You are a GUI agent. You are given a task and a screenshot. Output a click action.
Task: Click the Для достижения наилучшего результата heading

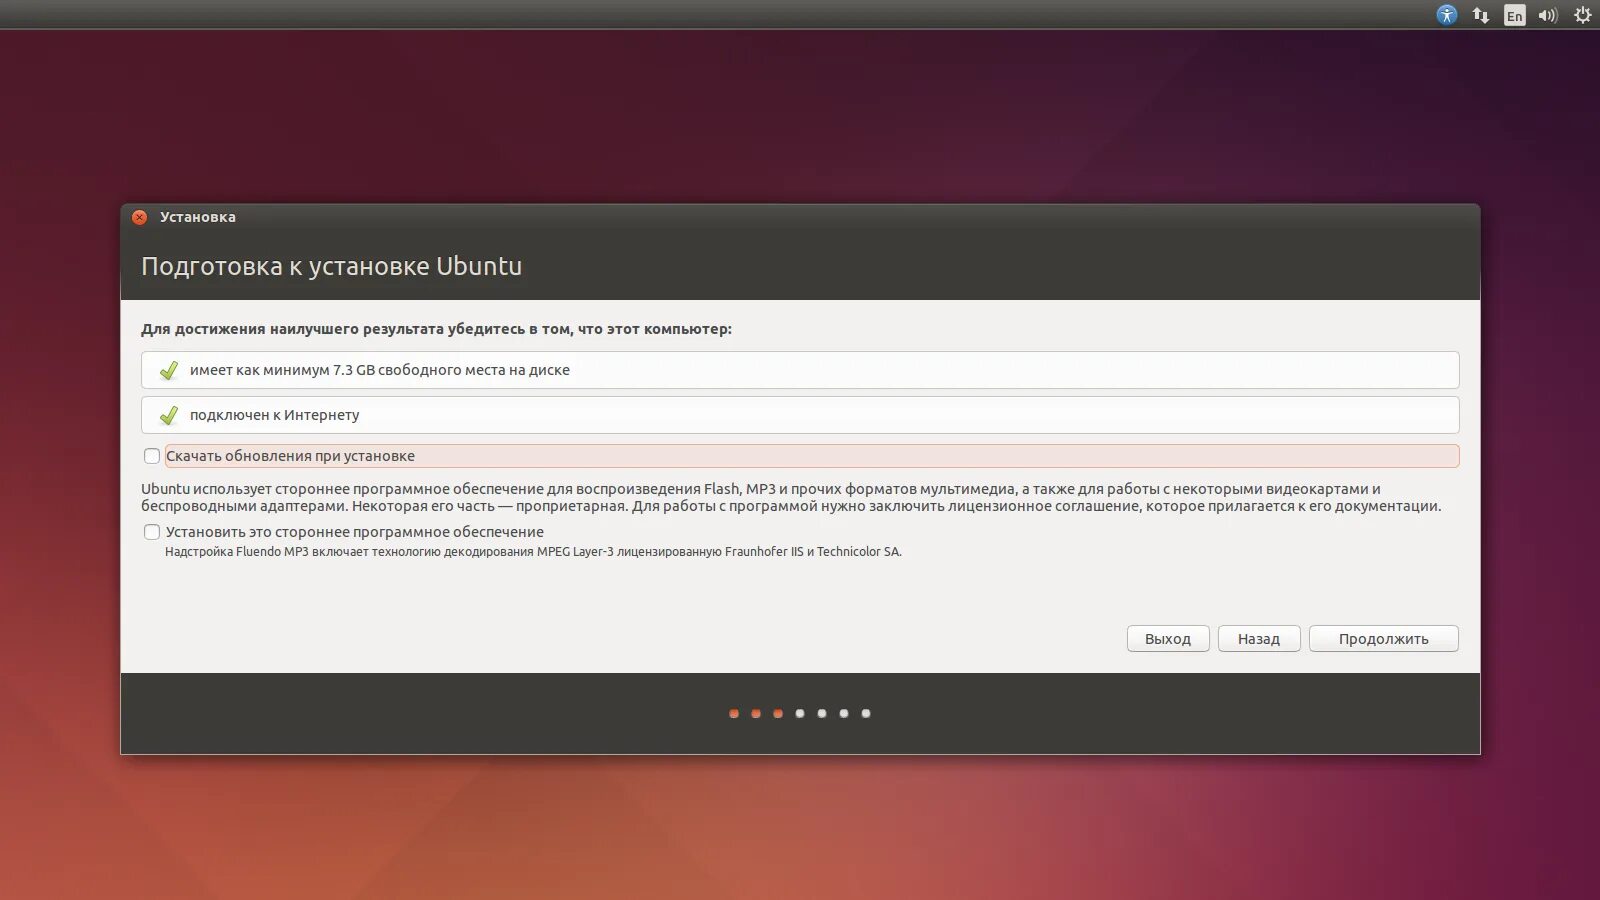click(436, 329)
